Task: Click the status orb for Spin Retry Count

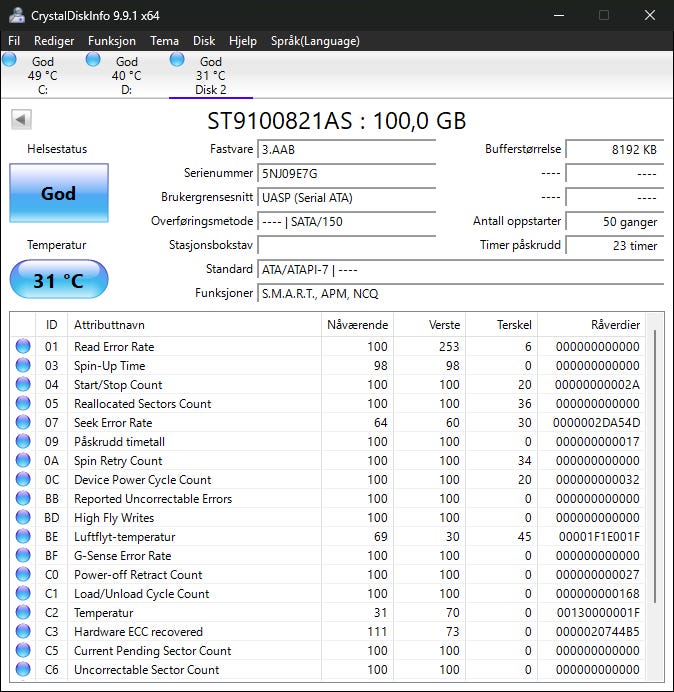Action: click(x=23, y=460)
